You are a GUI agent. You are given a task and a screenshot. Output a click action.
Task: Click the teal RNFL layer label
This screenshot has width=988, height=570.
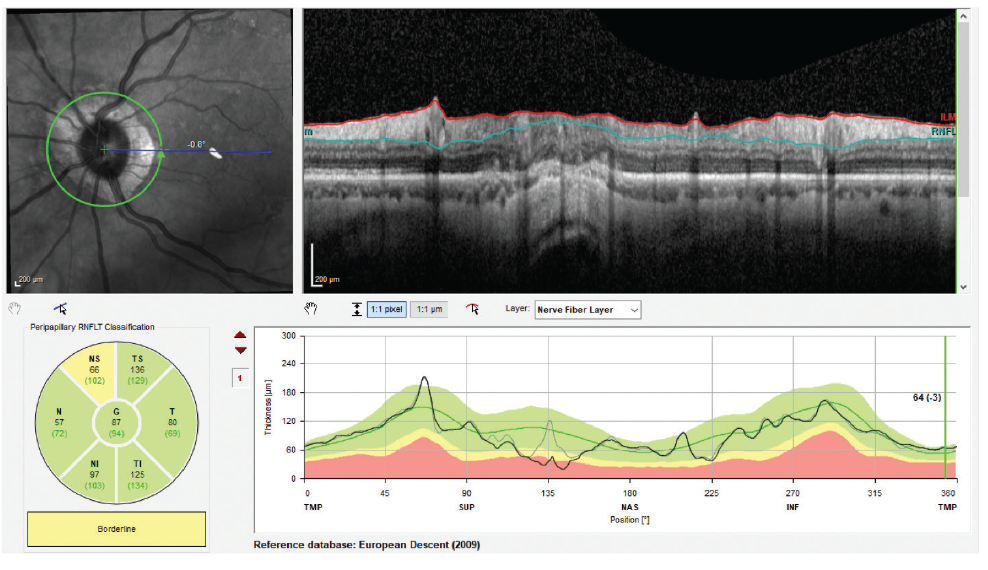click(943, 132)
